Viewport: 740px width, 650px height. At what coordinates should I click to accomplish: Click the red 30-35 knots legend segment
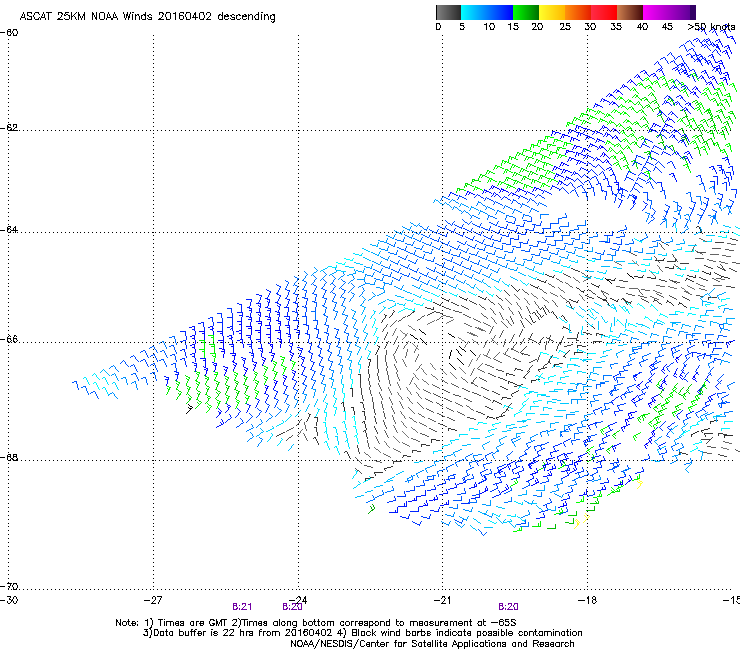pyautogui.click(x=604, y=12)
